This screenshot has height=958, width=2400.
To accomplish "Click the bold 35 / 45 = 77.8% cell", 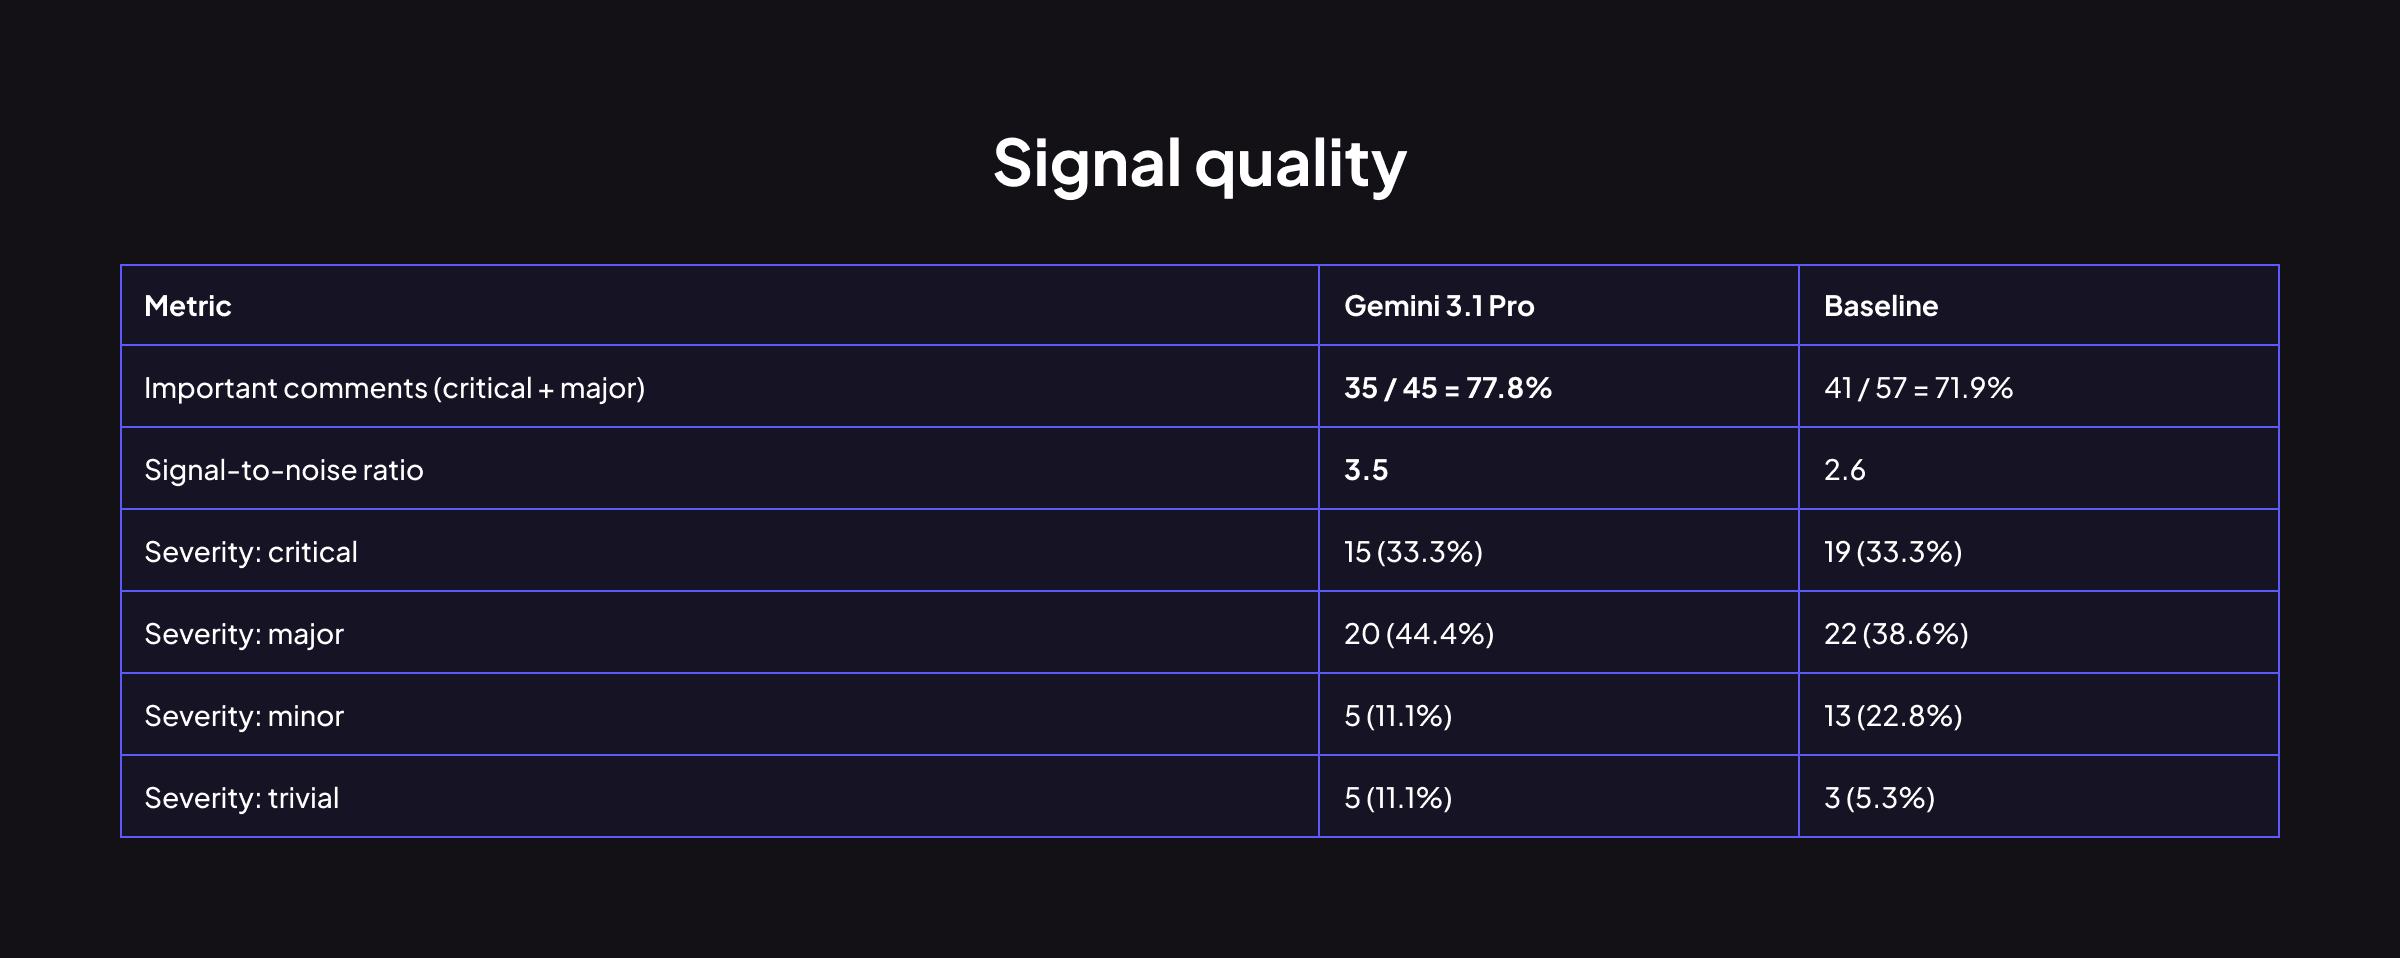I will [1447, 388].
